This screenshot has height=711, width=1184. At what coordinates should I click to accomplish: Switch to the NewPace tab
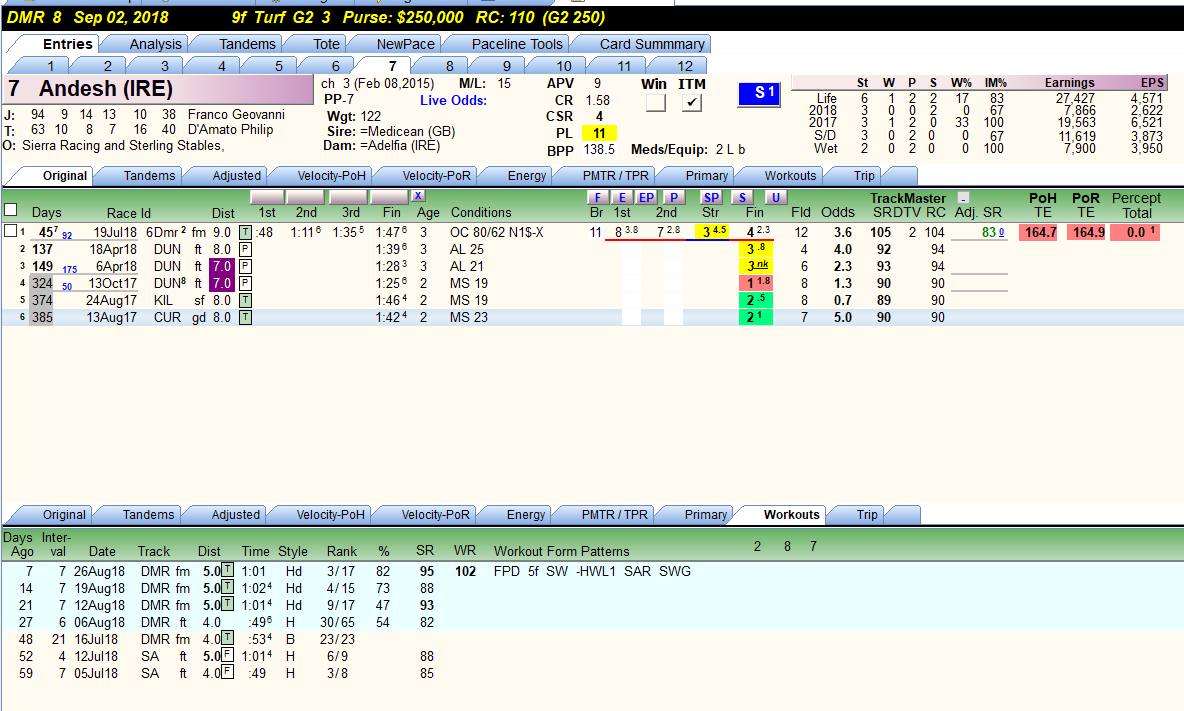click(x=405, y=44)
